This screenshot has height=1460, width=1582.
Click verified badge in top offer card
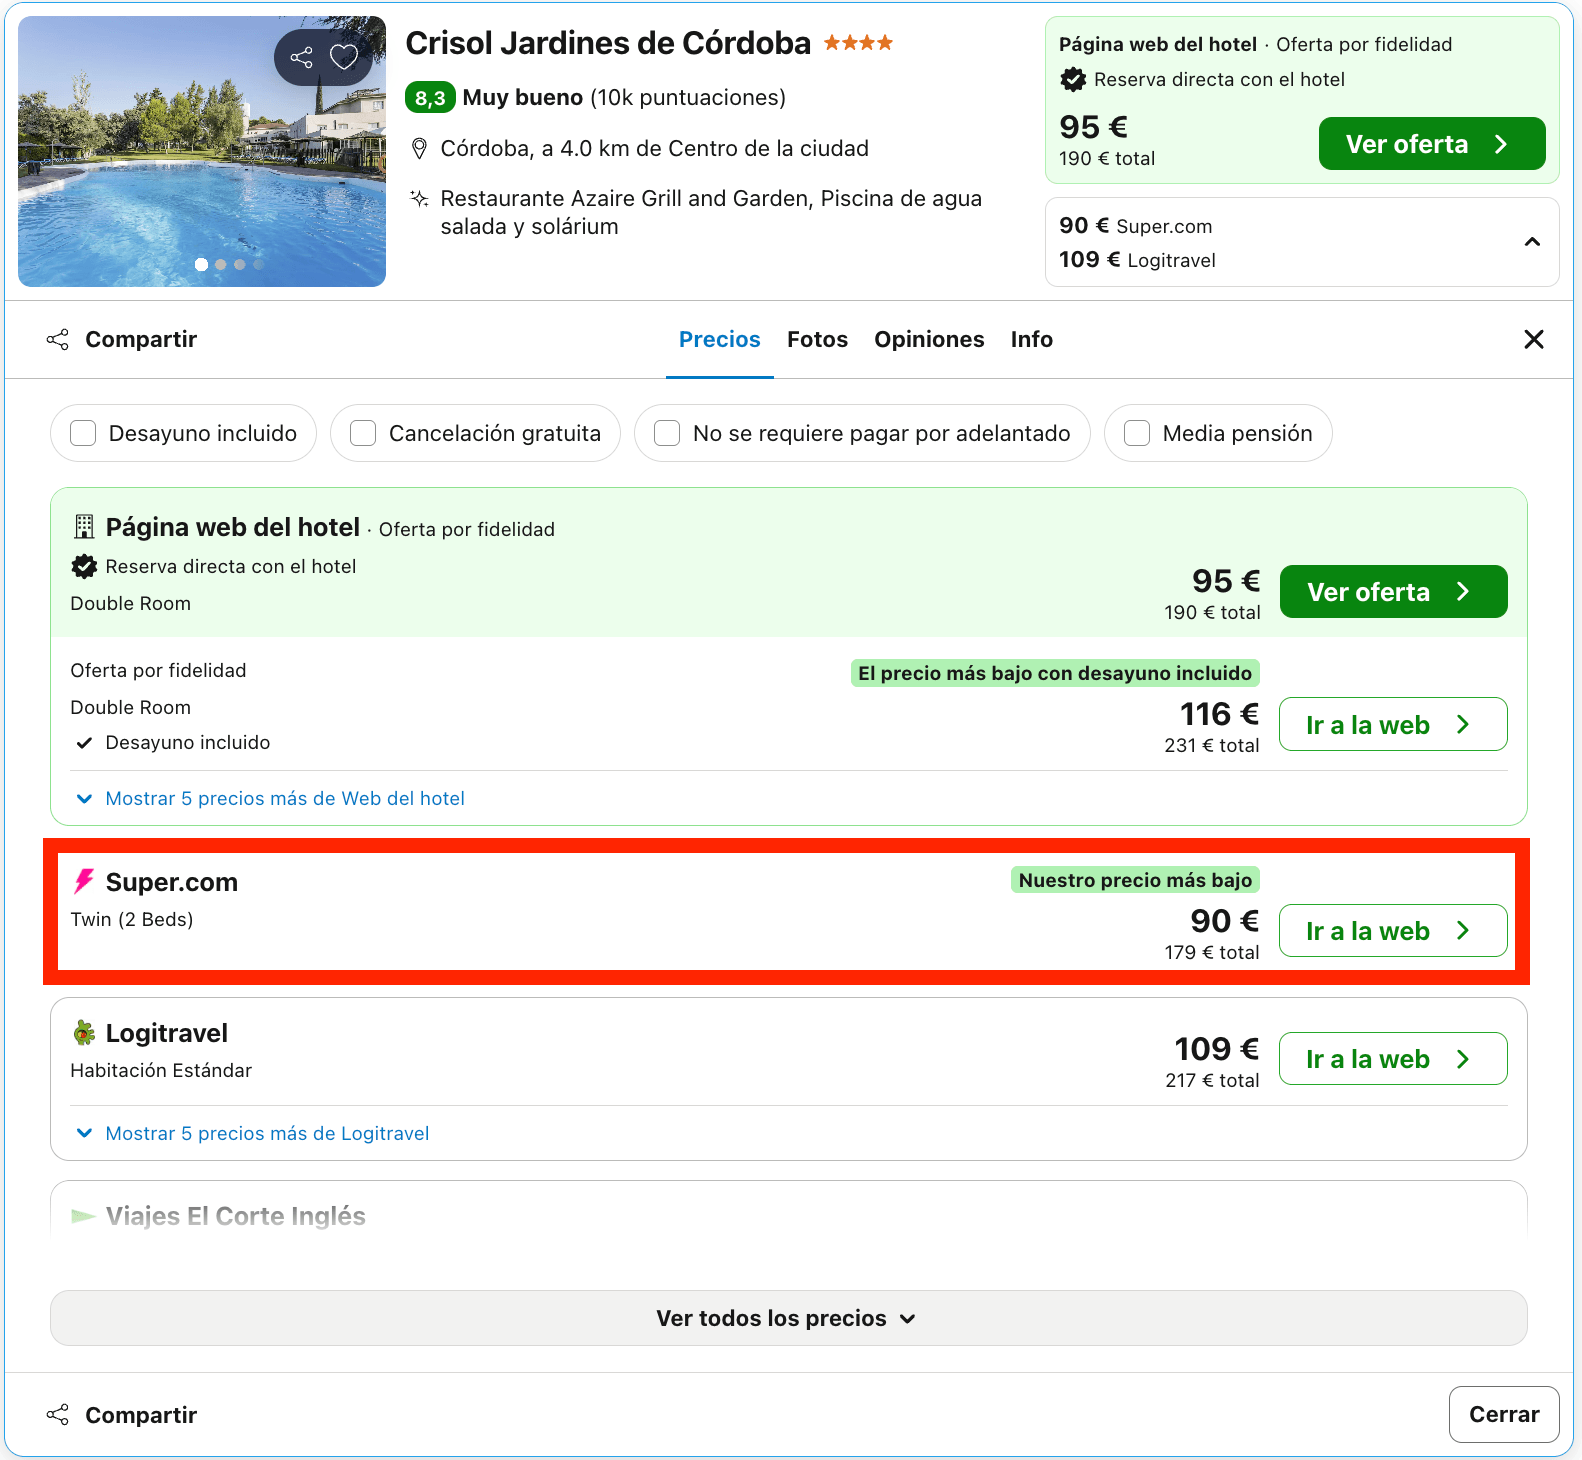(1073, 79)
